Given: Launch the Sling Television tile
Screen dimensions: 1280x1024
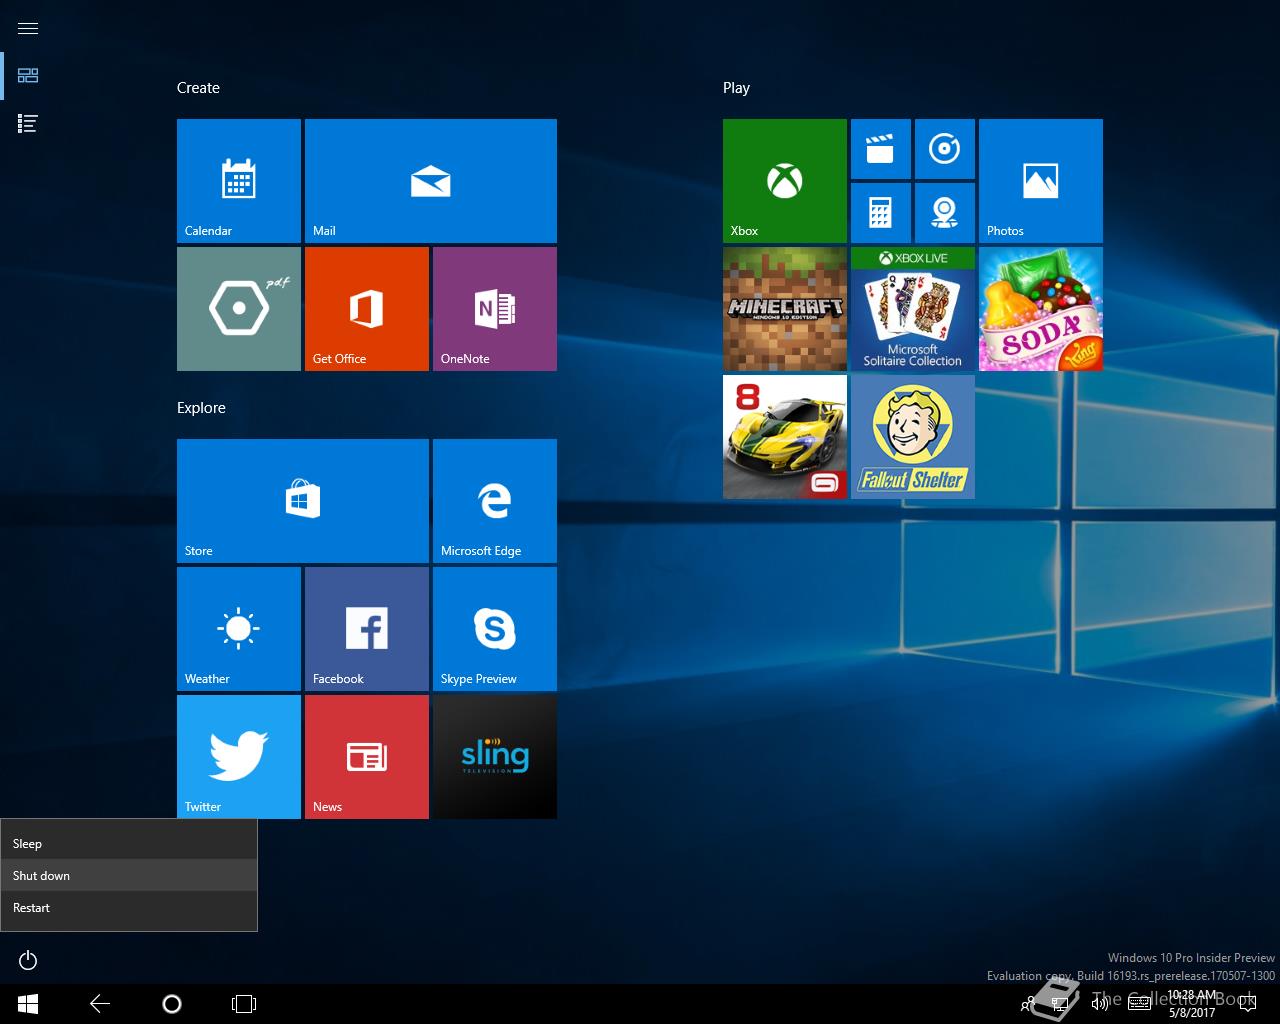Looking at the screenshot, I should (495, 757).
